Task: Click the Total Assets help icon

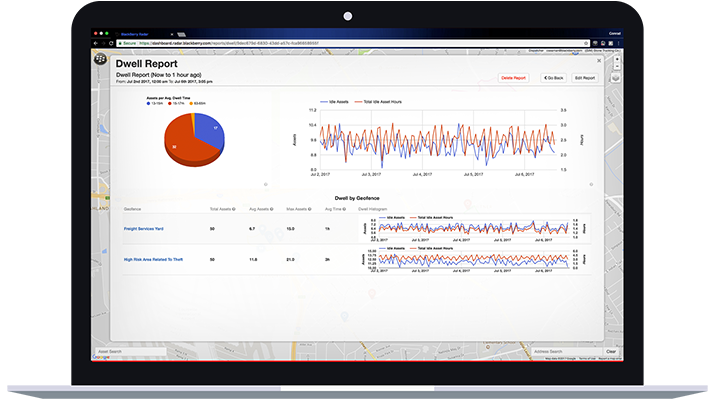Action: tap(234, 209)
